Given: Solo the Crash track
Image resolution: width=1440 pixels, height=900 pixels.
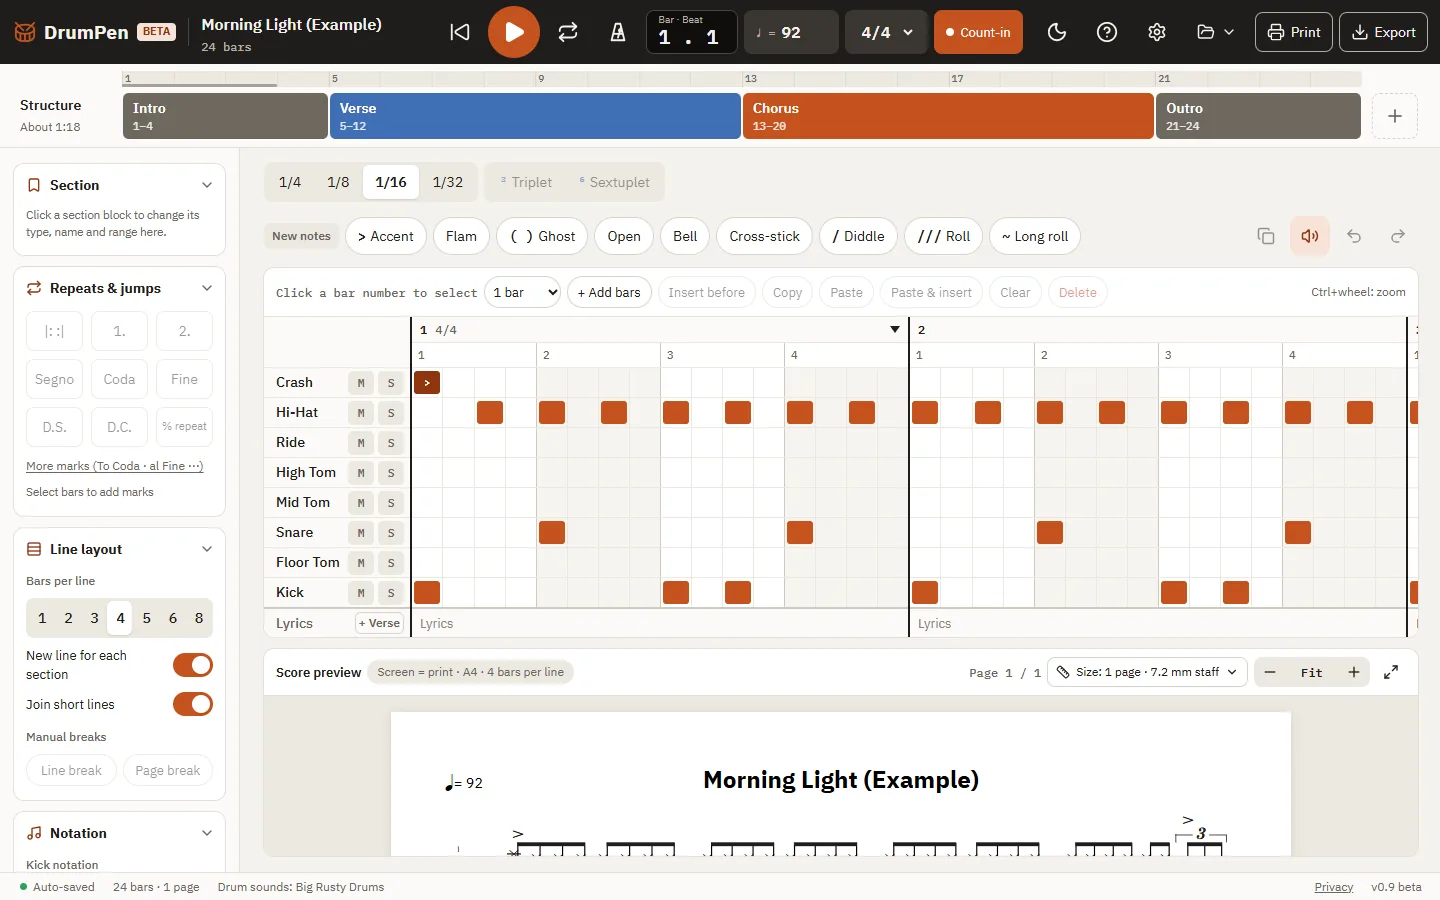Looking at the screenshot, I should (x=391, y=383).
